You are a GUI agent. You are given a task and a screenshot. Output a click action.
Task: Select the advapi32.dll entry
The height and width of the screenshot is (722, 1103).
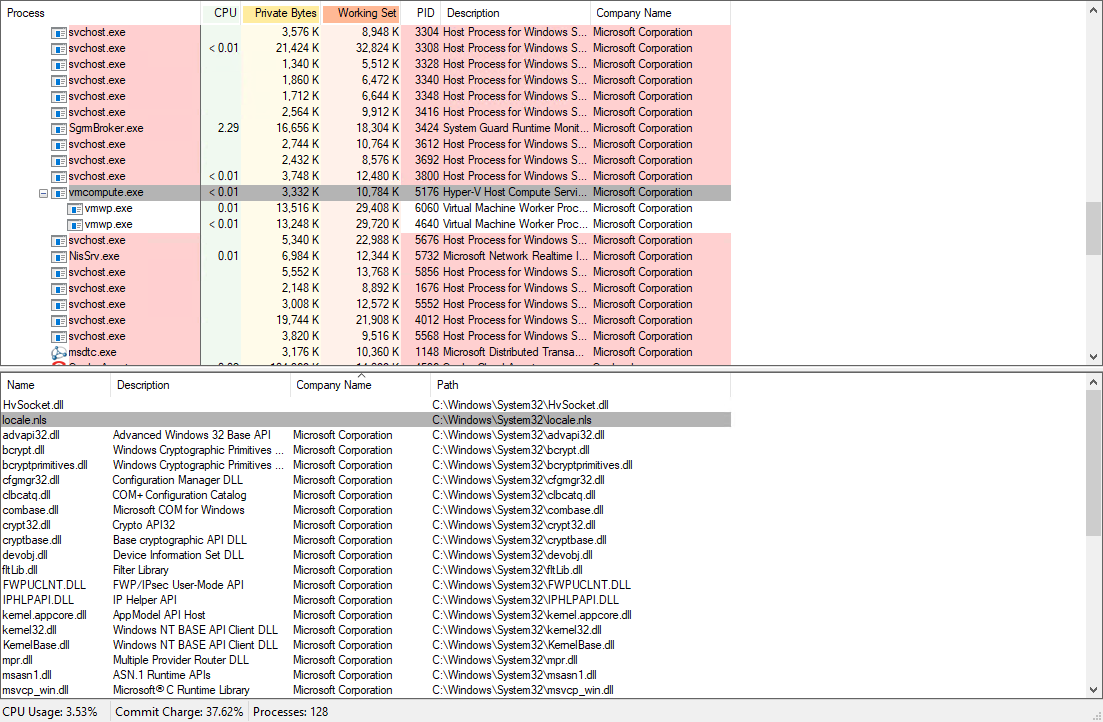pos(366,436)
